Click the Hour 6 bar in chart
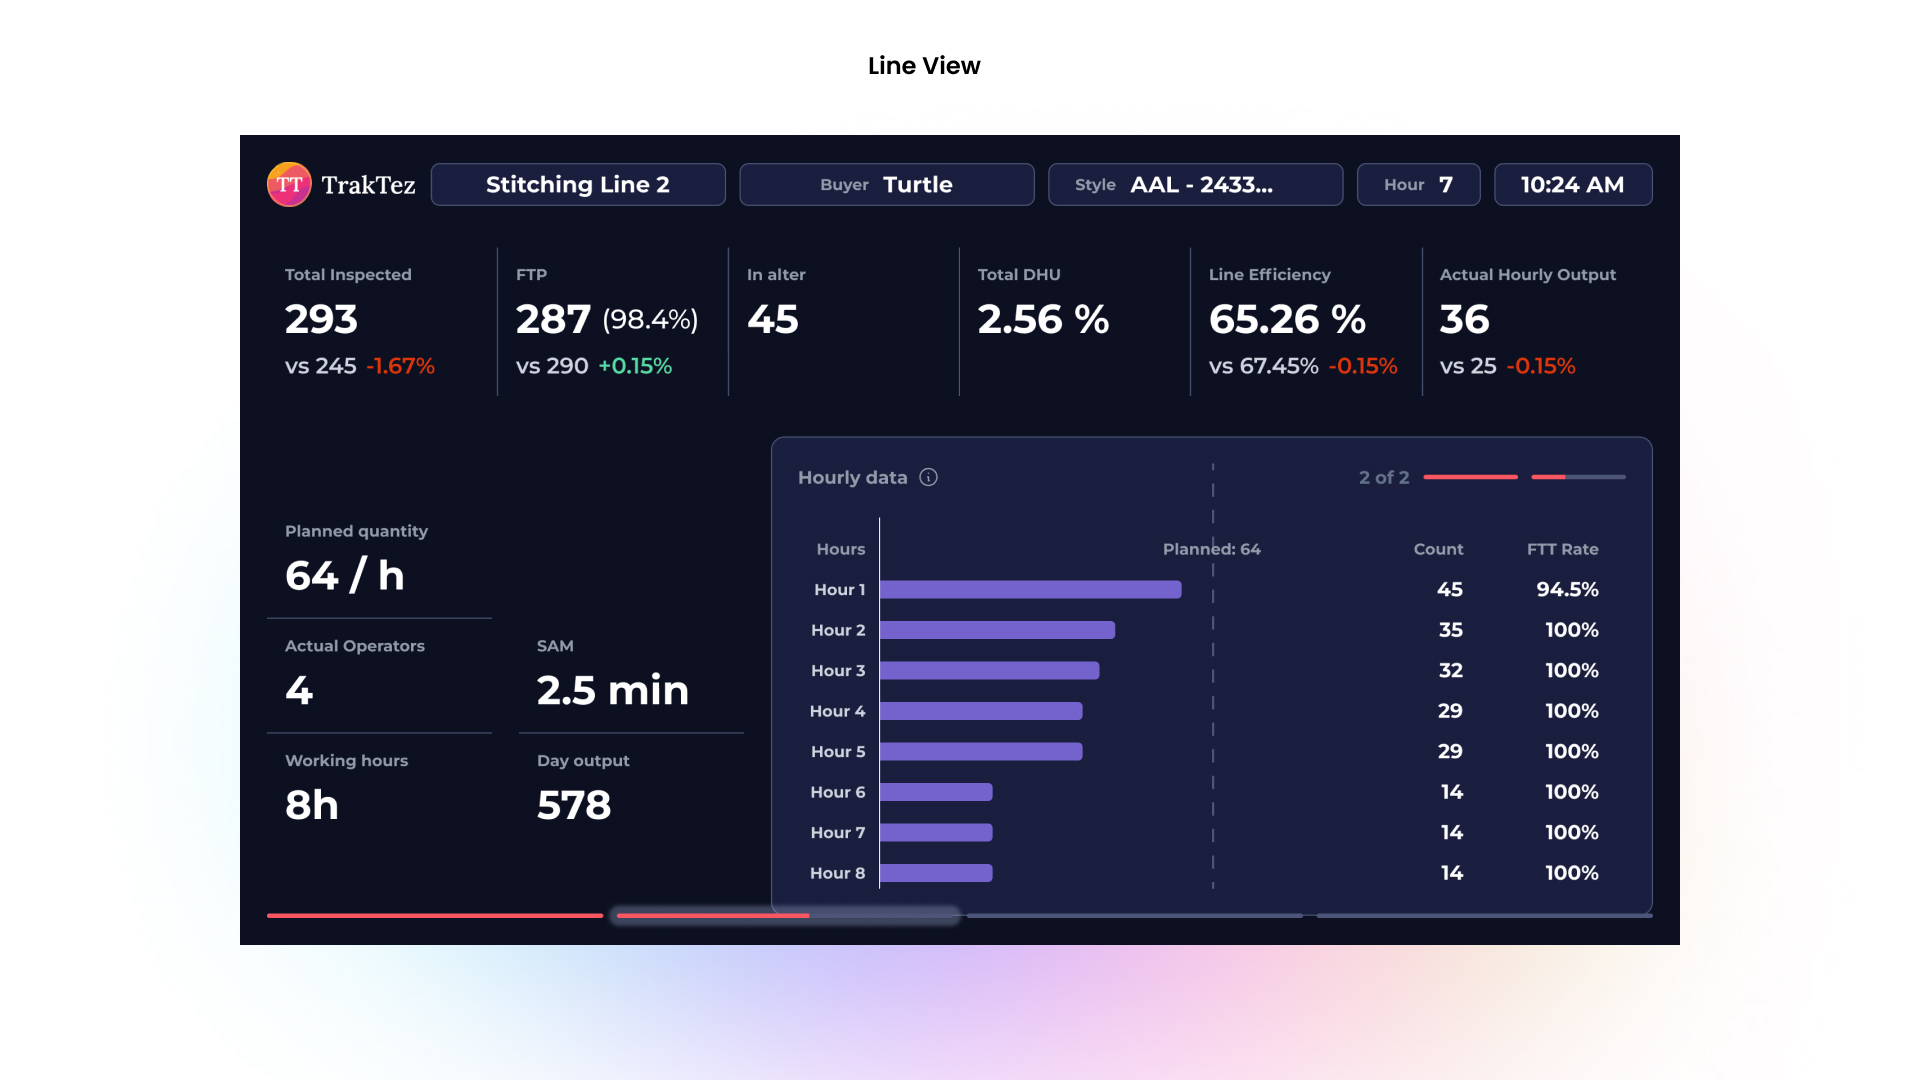This screenshot has height=1080, width=1920. click(936, 792)
